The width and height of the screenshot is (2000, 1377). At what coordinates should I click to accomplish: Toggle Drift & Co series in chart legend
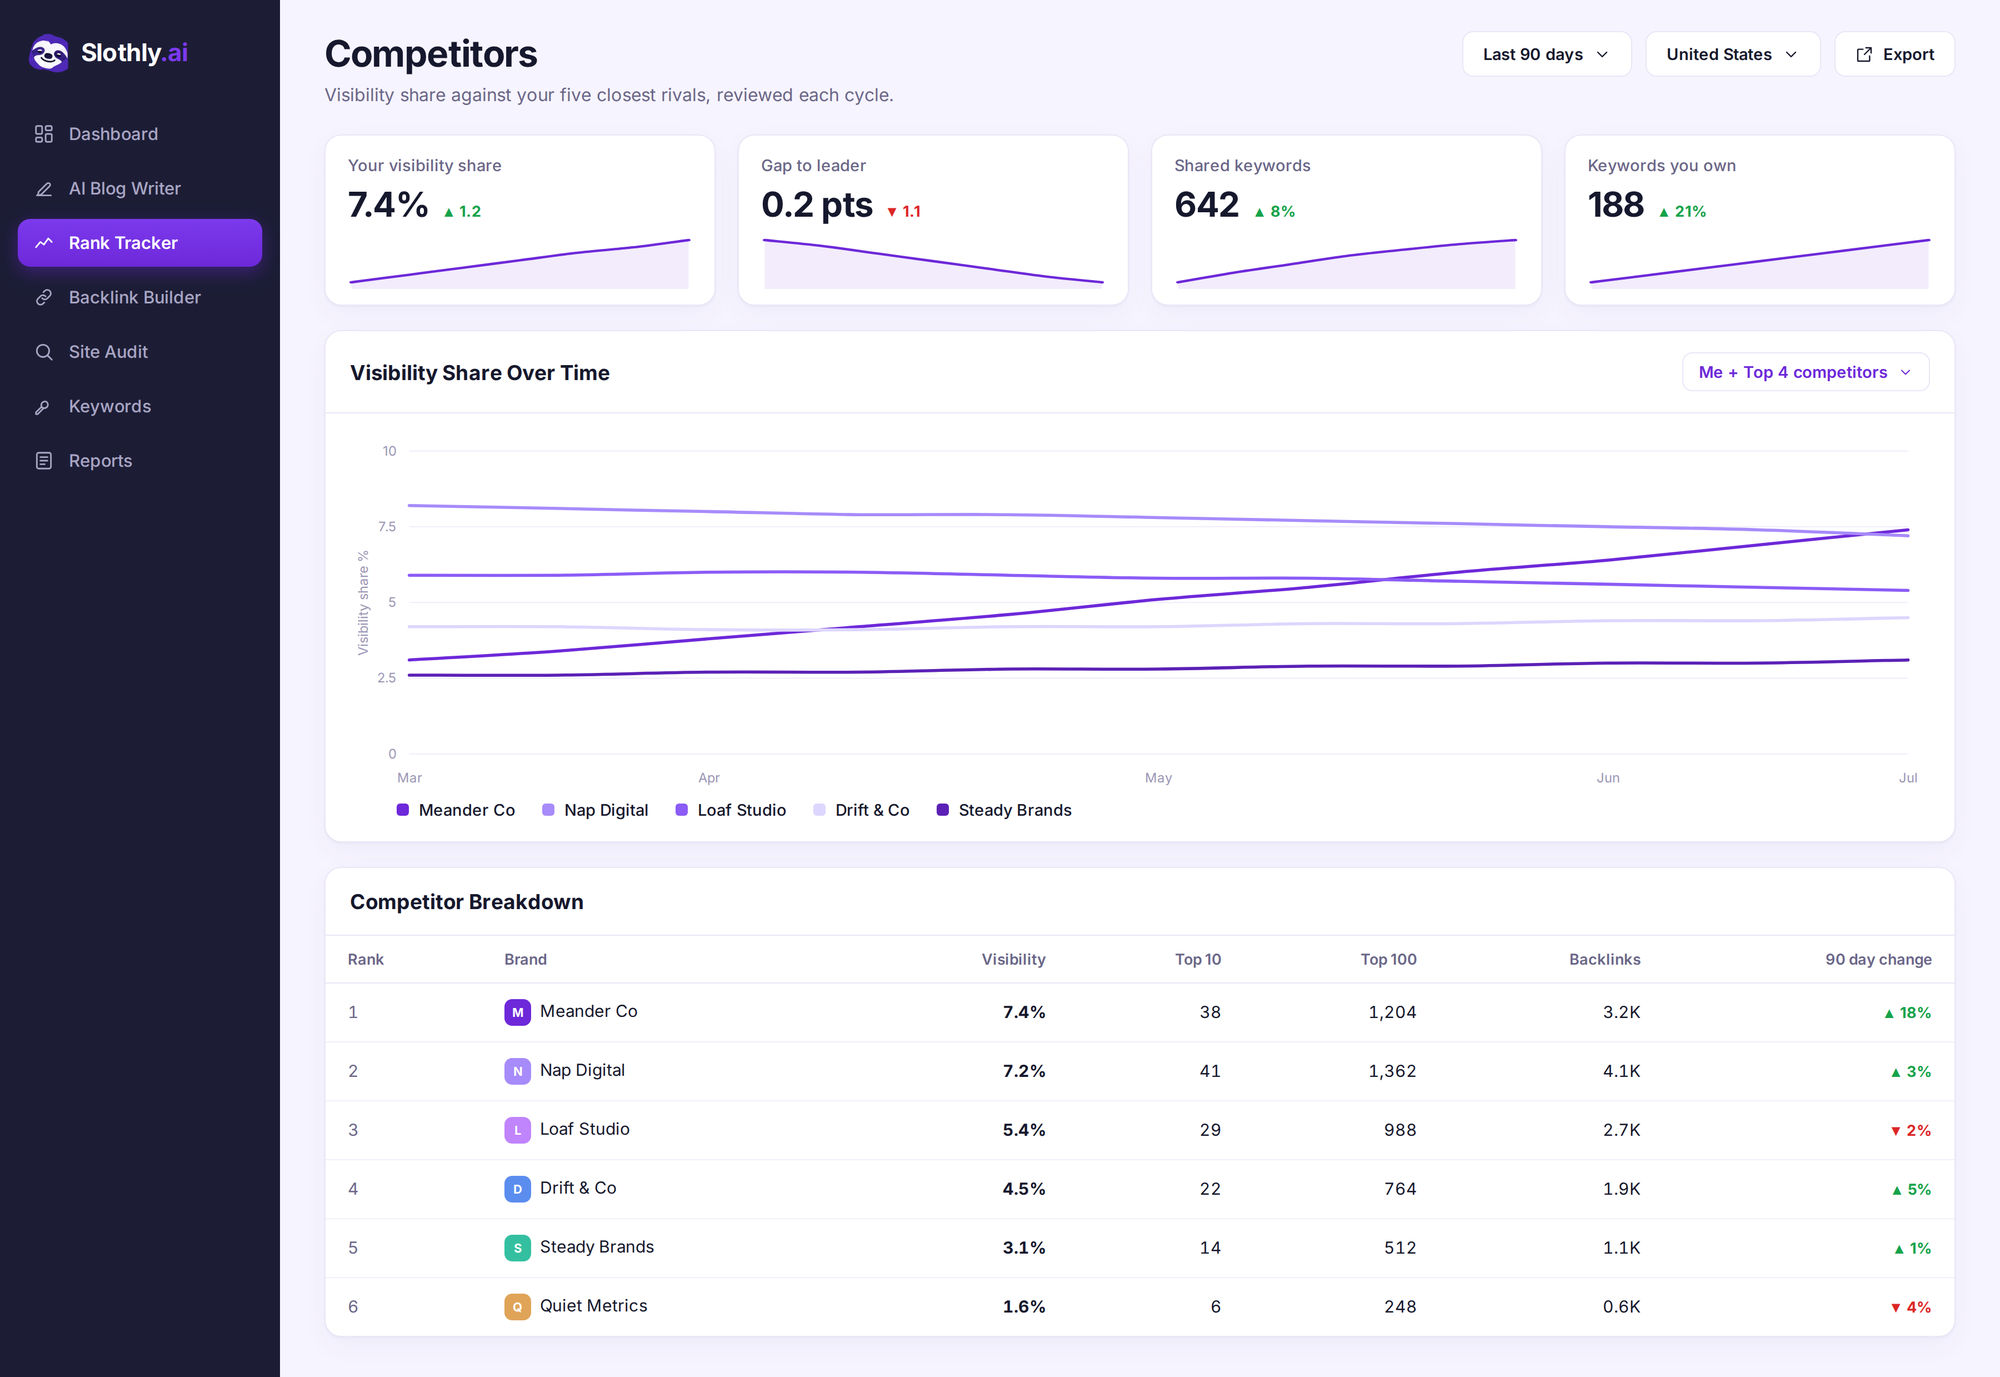(862, 810)
